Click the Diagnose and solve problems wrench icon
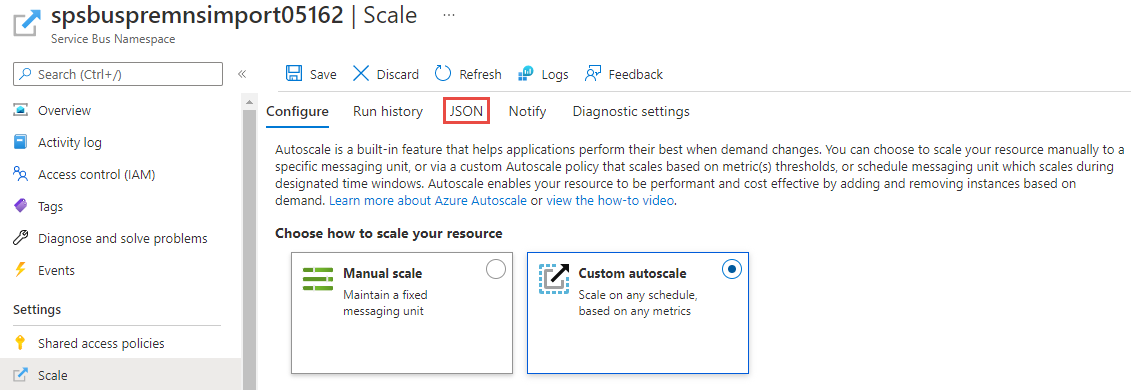 [21, 238]
